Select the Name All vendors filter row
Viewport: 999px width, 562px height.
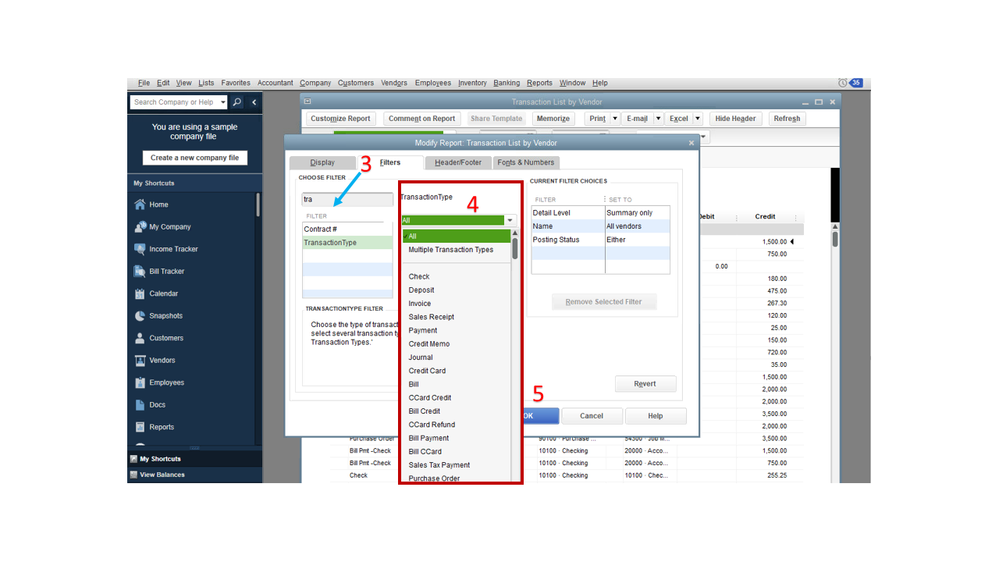coord(601,226)
